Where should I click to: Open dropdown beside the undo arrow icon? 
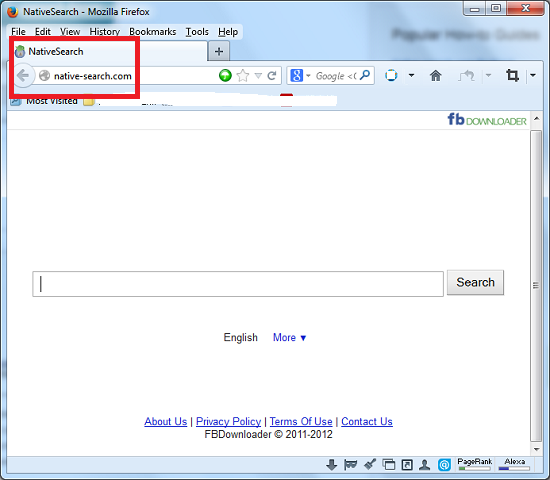point(488,75)
